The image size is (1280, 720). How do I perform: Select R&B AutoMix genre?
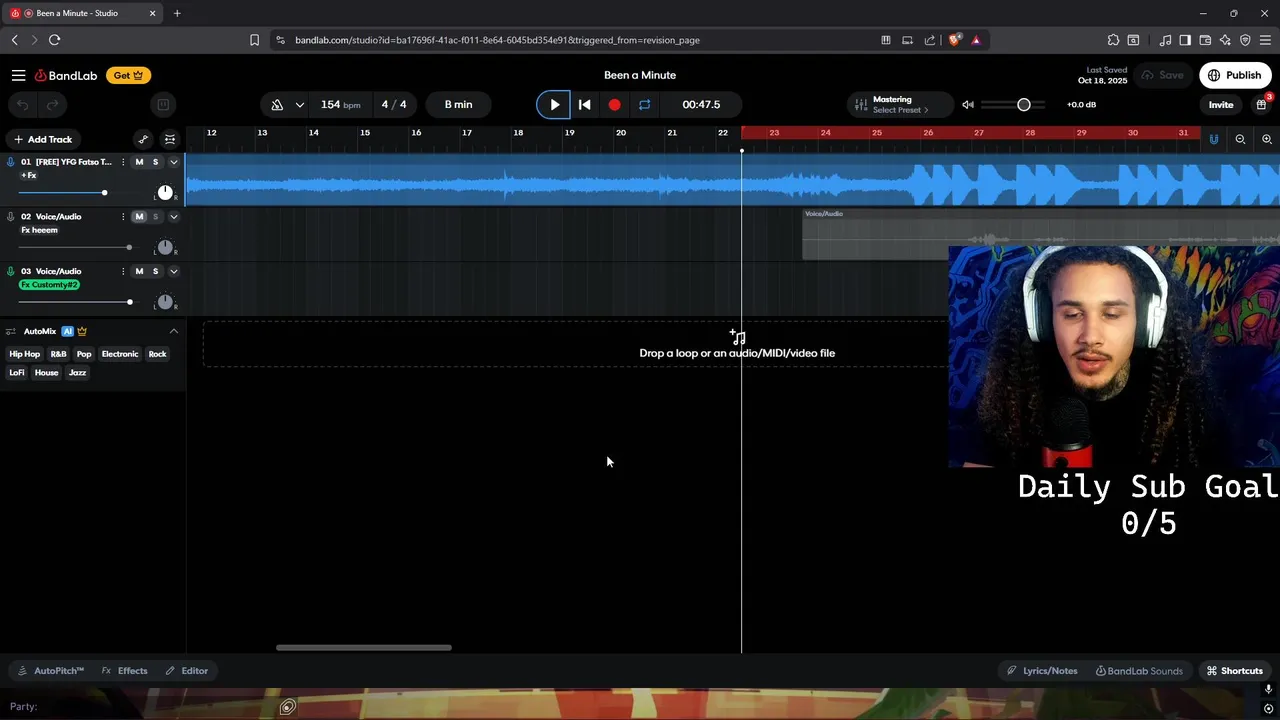click(x=59, y=354)
